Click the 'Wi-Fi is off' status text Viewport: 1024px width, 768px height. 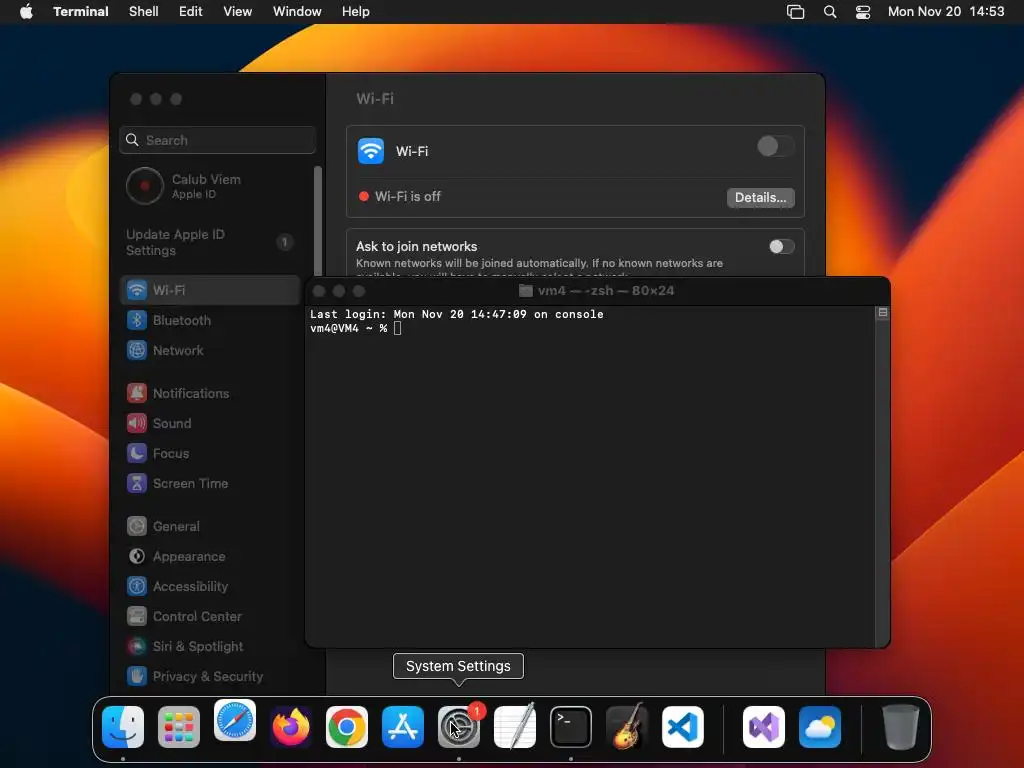coord(408,196)
